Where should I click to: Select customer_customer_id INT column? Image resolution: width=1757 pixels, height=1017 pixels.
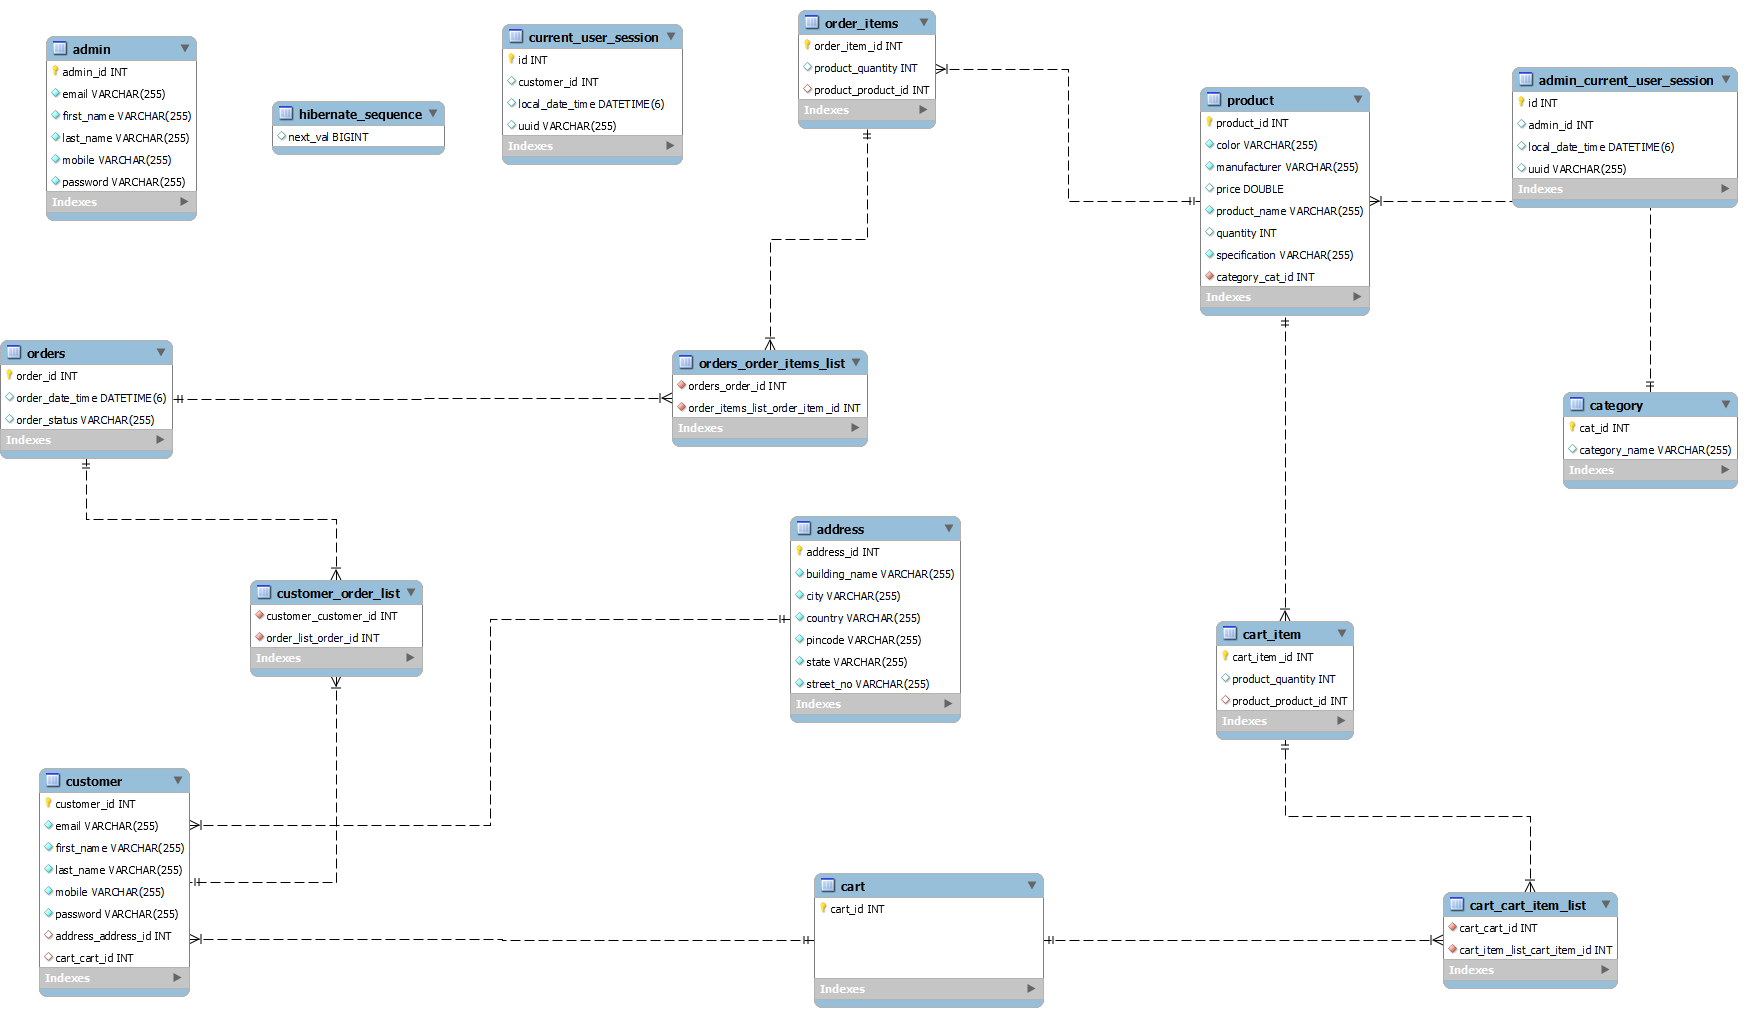(336, 616)
